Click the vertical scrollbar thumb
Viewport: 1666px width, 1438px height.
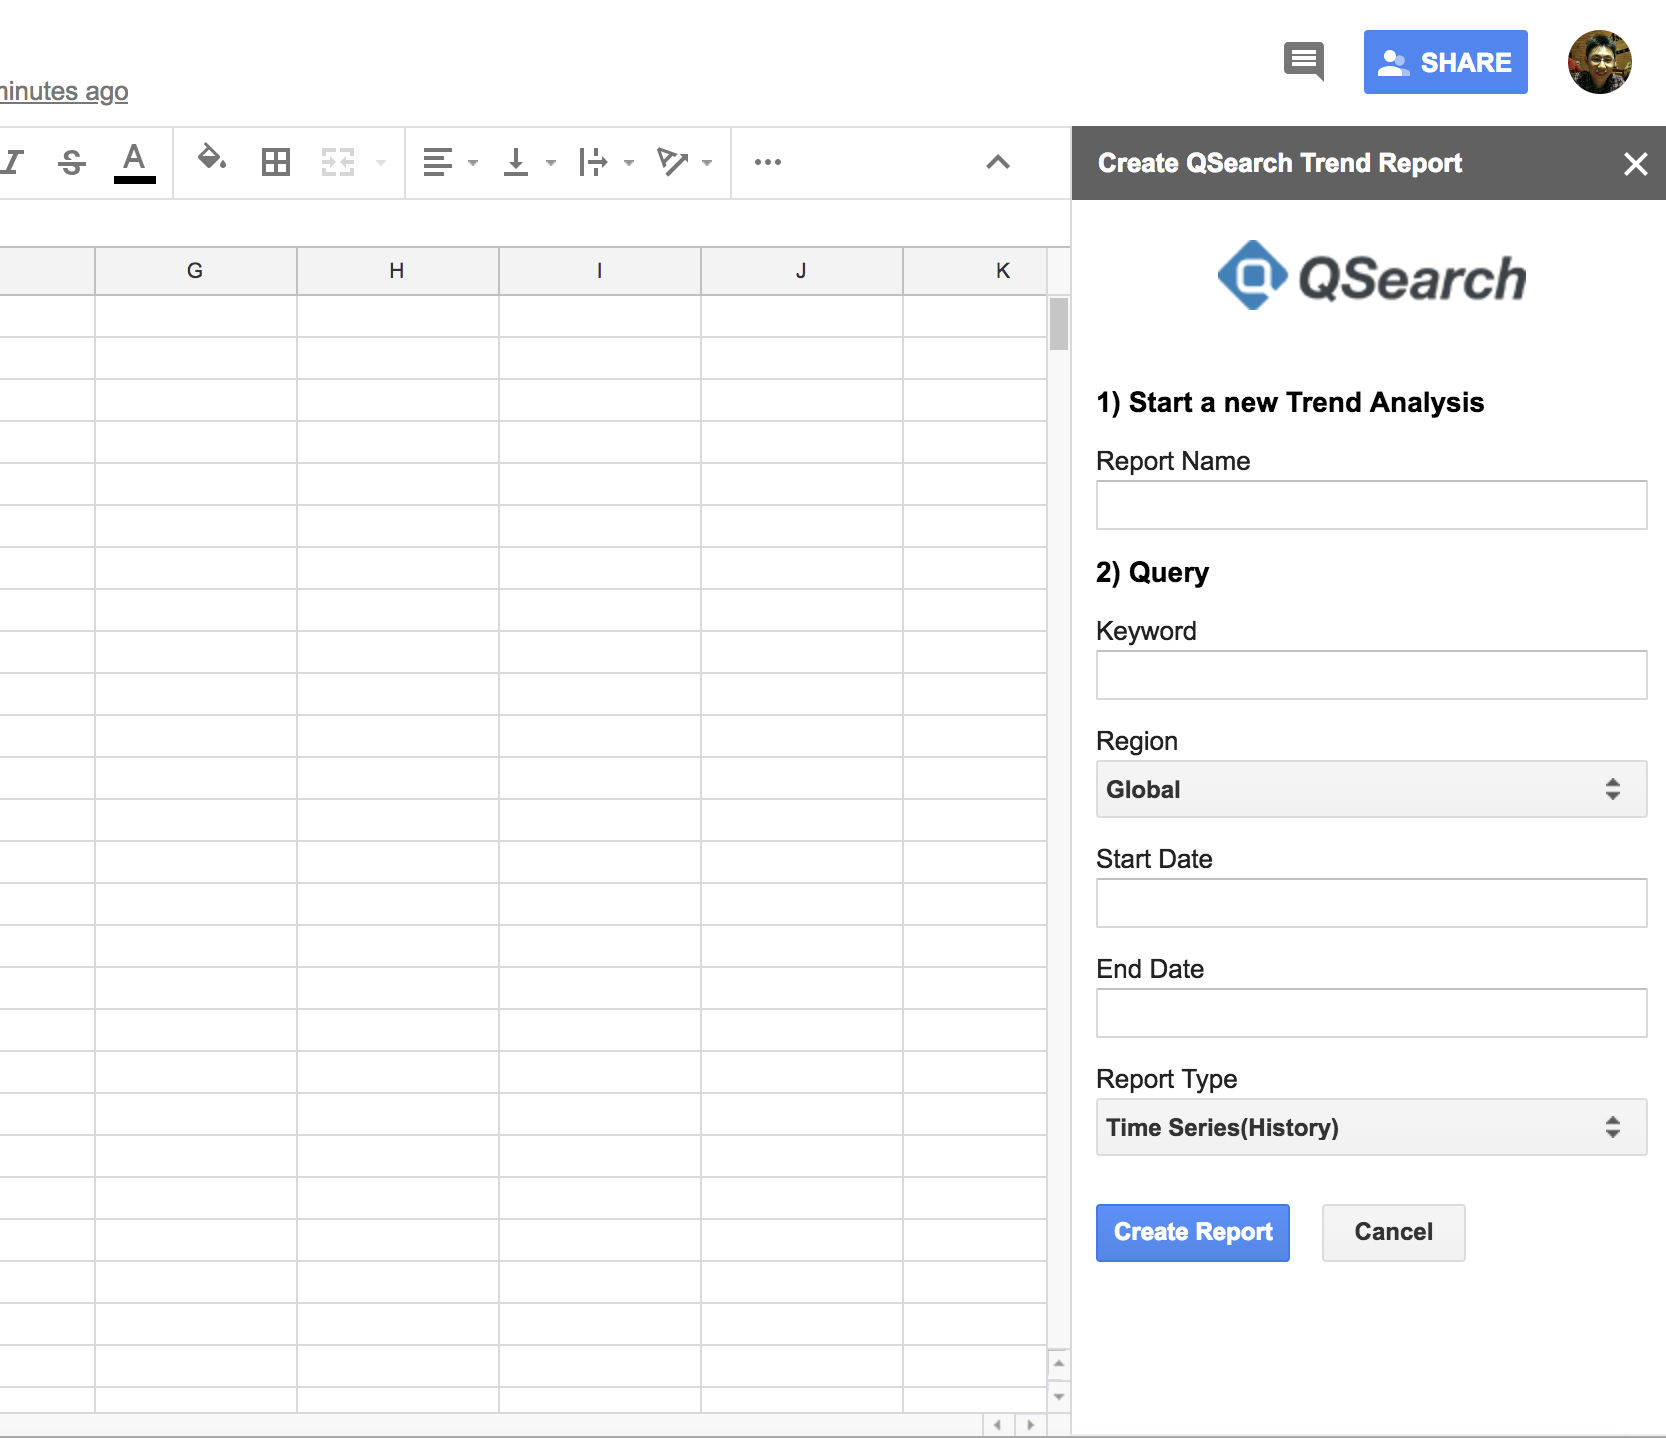(x=1059, y=324)
